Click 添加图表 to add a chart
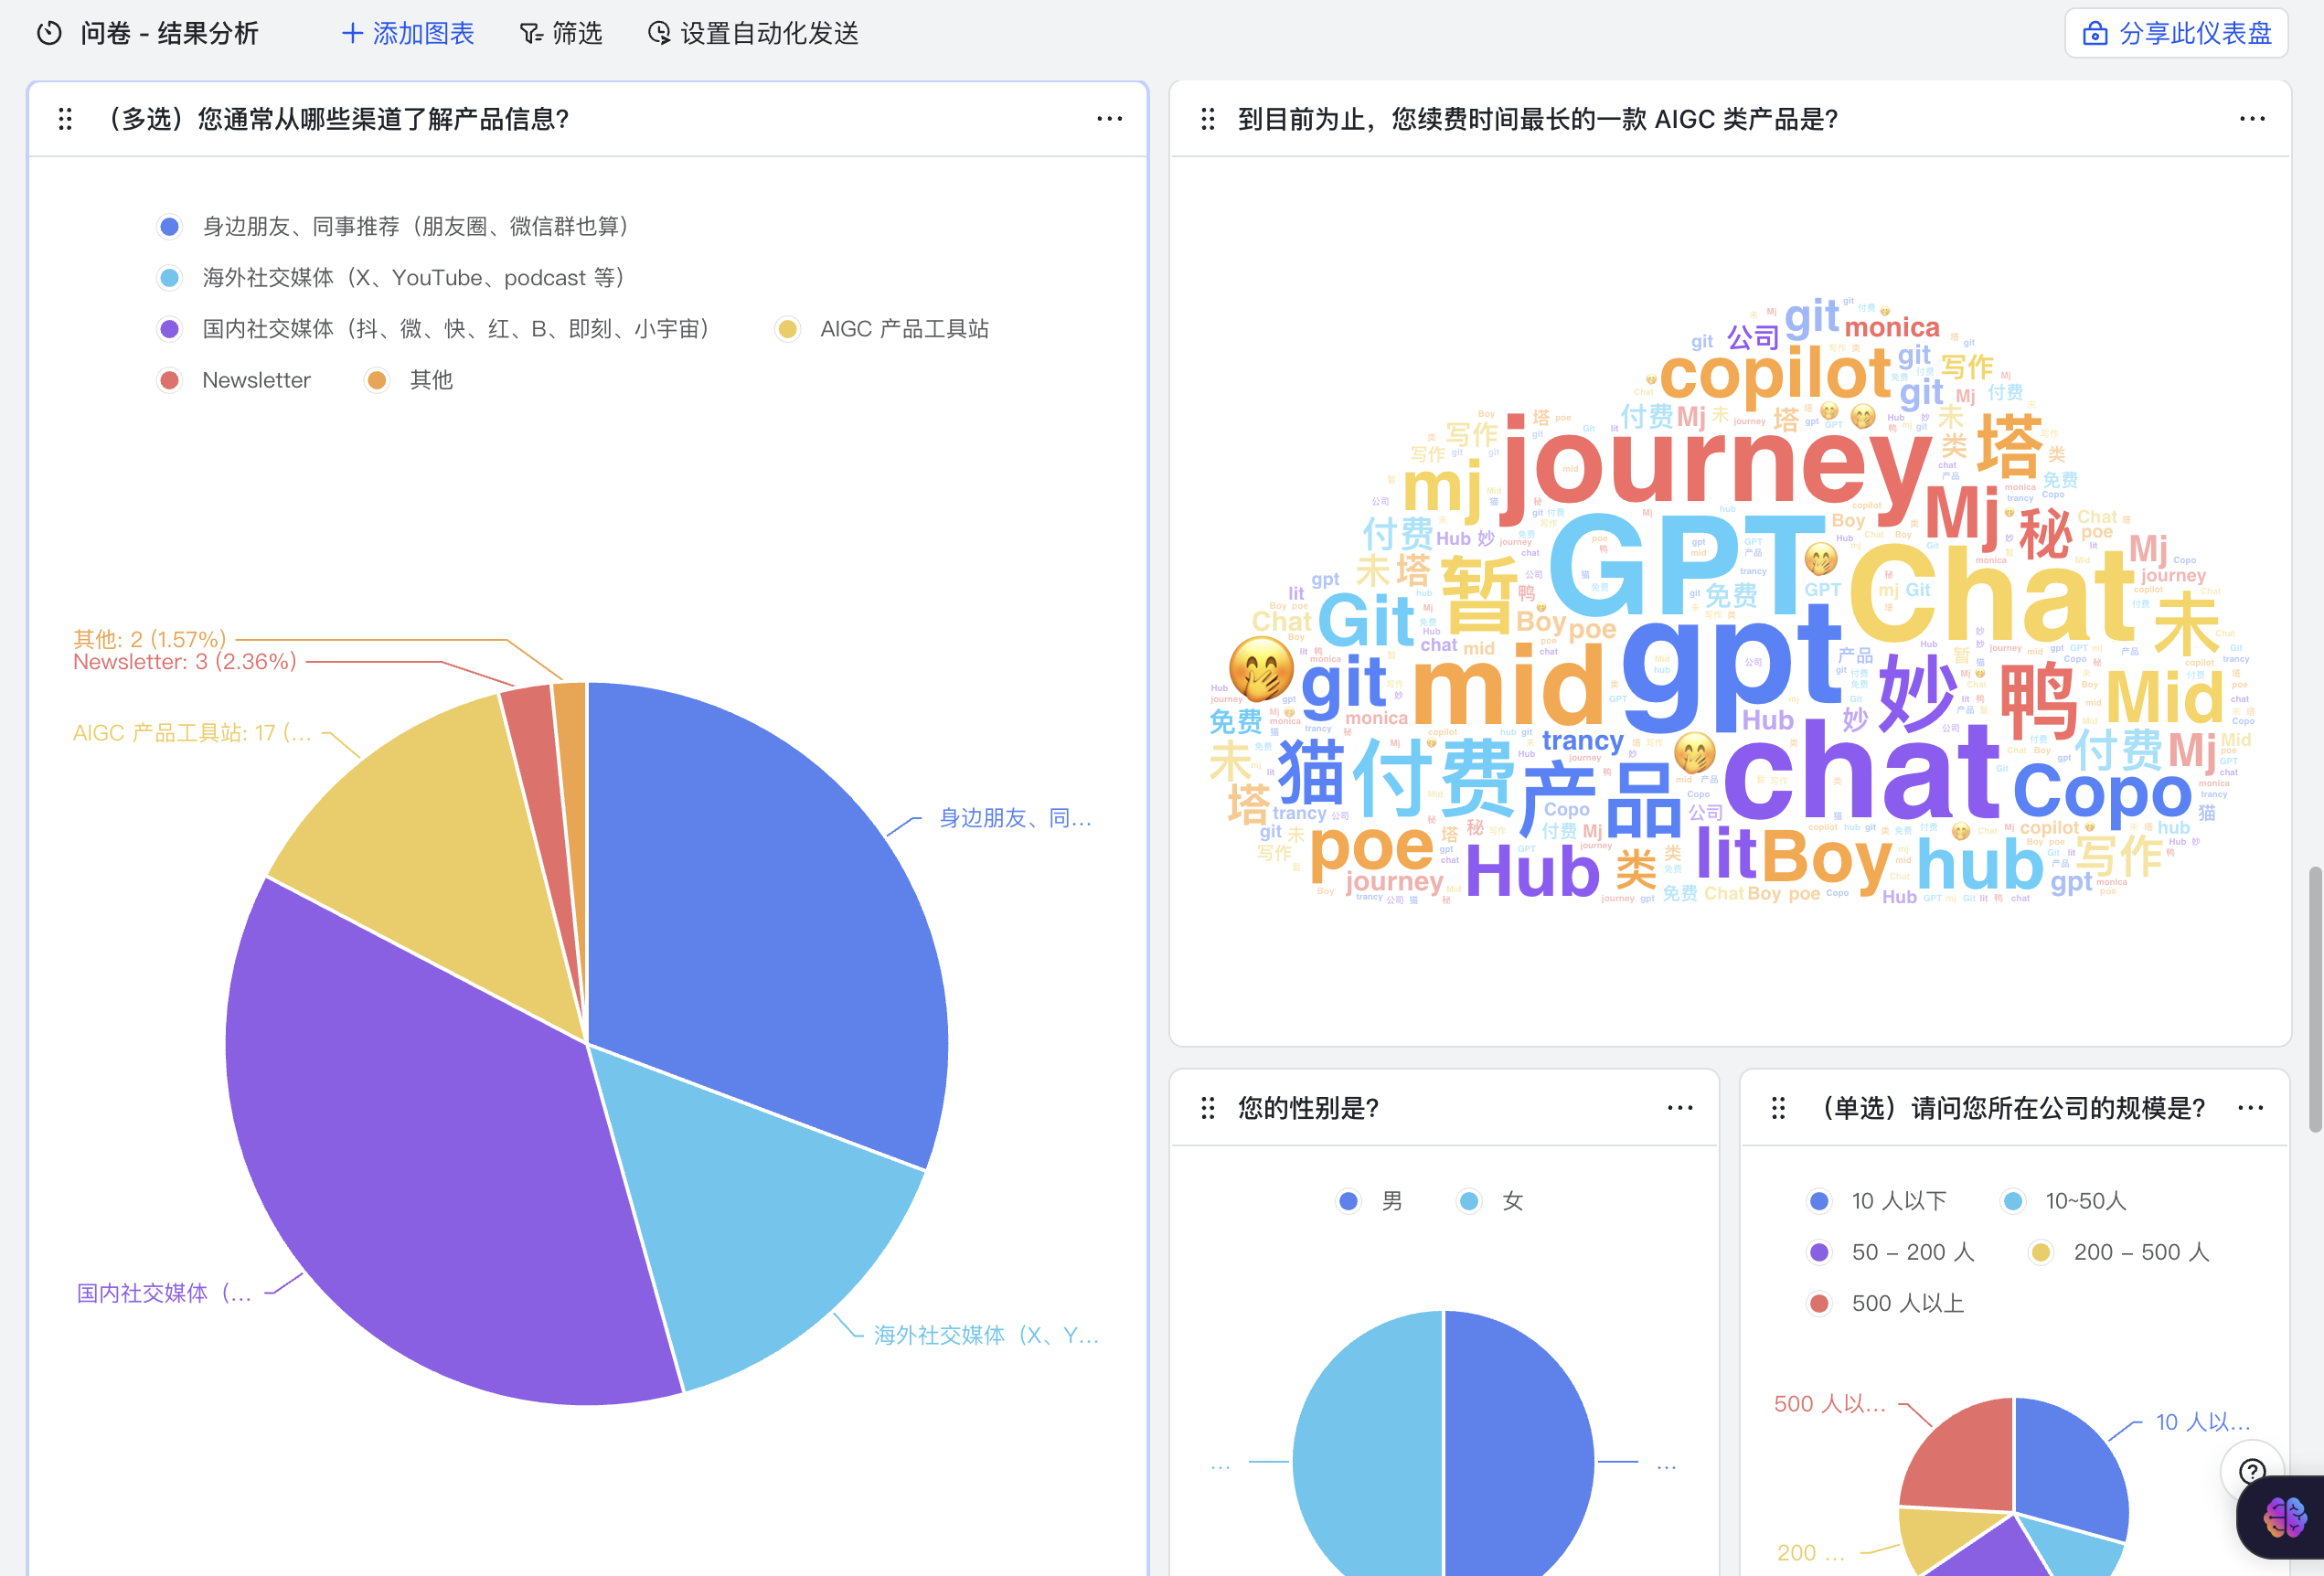The height and width of the screenshot is (1576, 2324). (x=408, y=33)
